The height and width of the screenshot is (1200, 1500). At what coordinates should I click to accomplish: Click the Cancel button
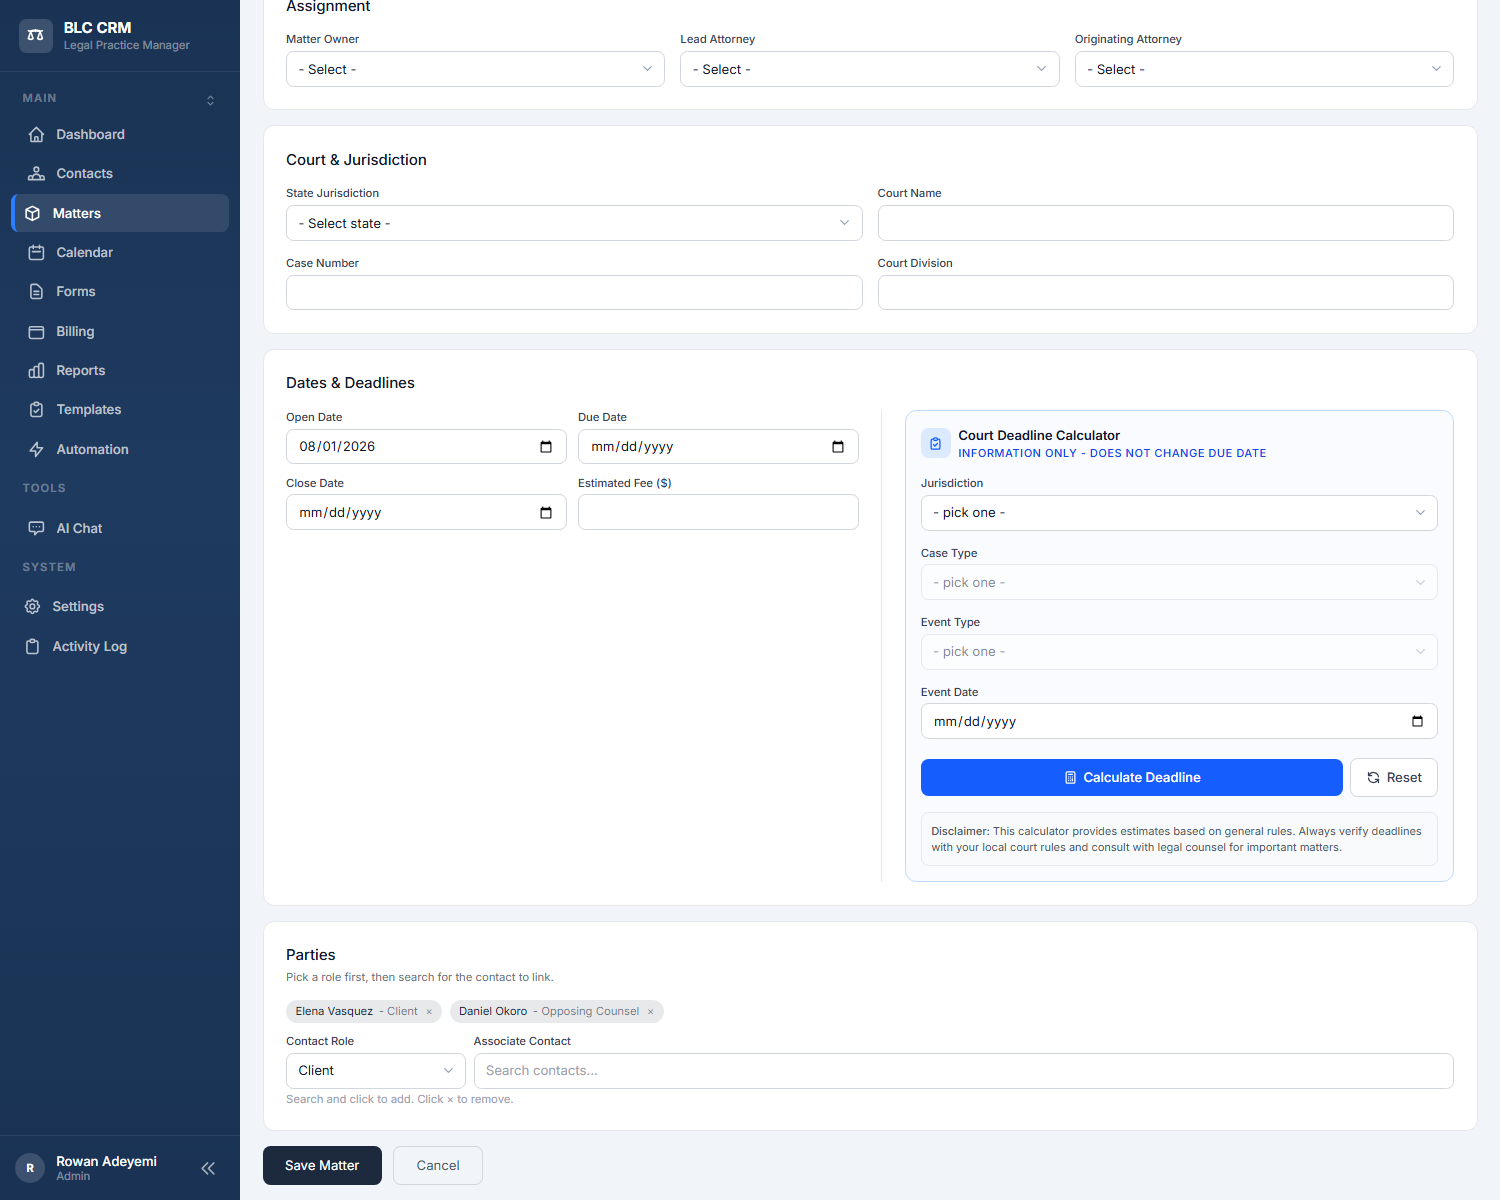438,1166
